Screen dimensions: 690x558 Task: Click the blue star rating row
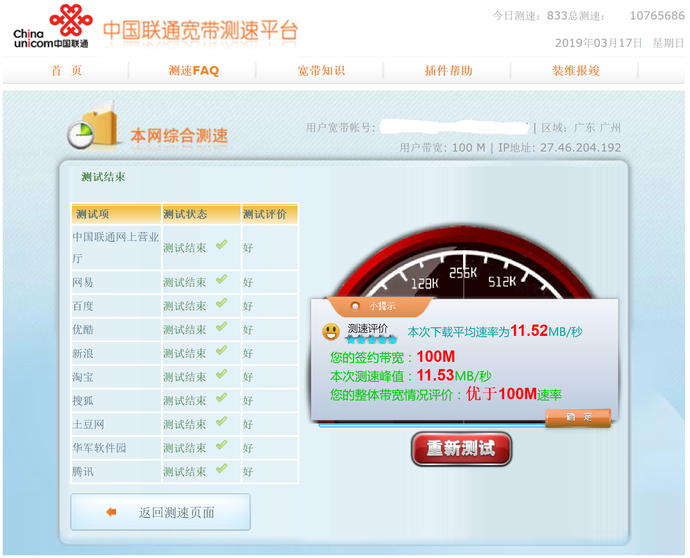[x=370, y=340]
